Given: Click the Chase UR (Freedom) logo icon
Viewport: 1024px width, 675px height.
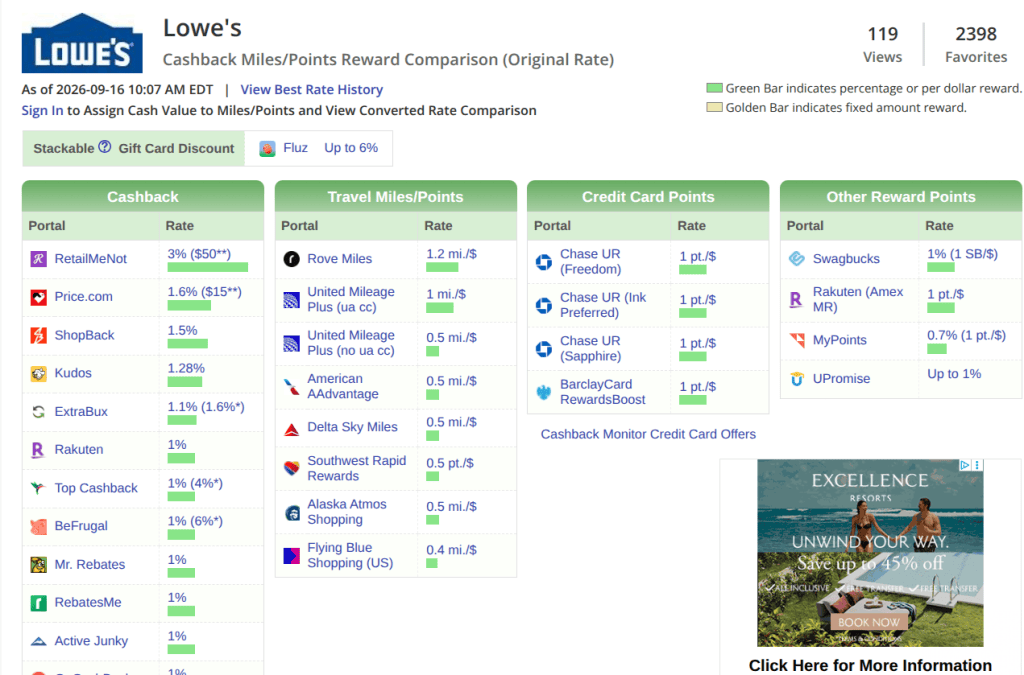Looking at the screenshot, I should click(543, 262).
